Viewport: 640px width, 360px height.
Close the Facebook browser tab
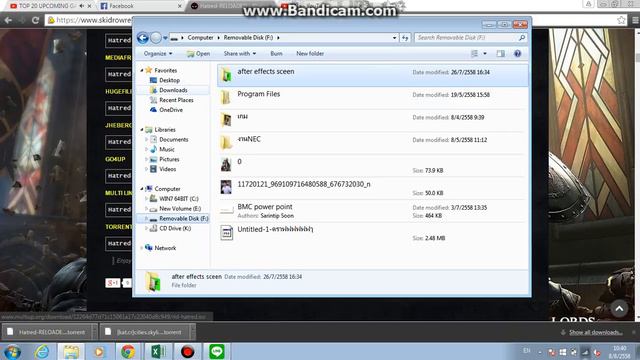pyautogui.click(x=180, y=6)
